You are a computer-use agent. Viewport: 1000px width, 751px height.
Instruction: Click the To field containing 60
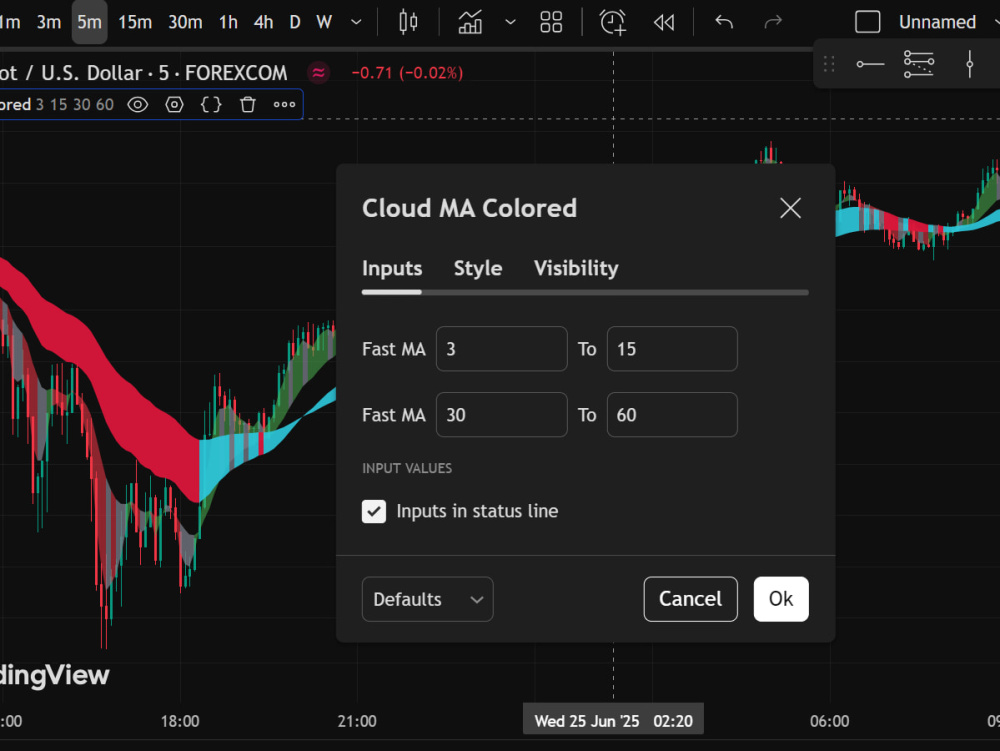coord(672,415)
